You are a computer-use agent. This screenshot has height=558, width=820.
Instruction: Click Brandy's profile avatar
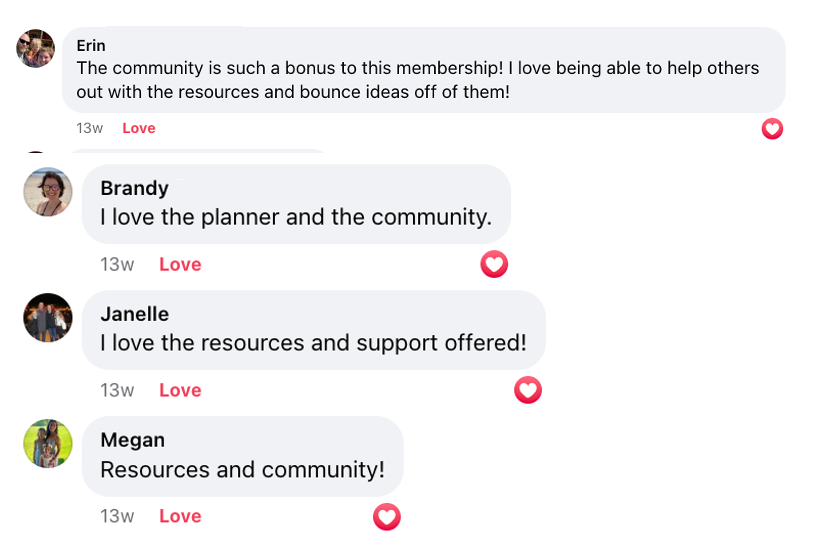(x=48, y=191)
